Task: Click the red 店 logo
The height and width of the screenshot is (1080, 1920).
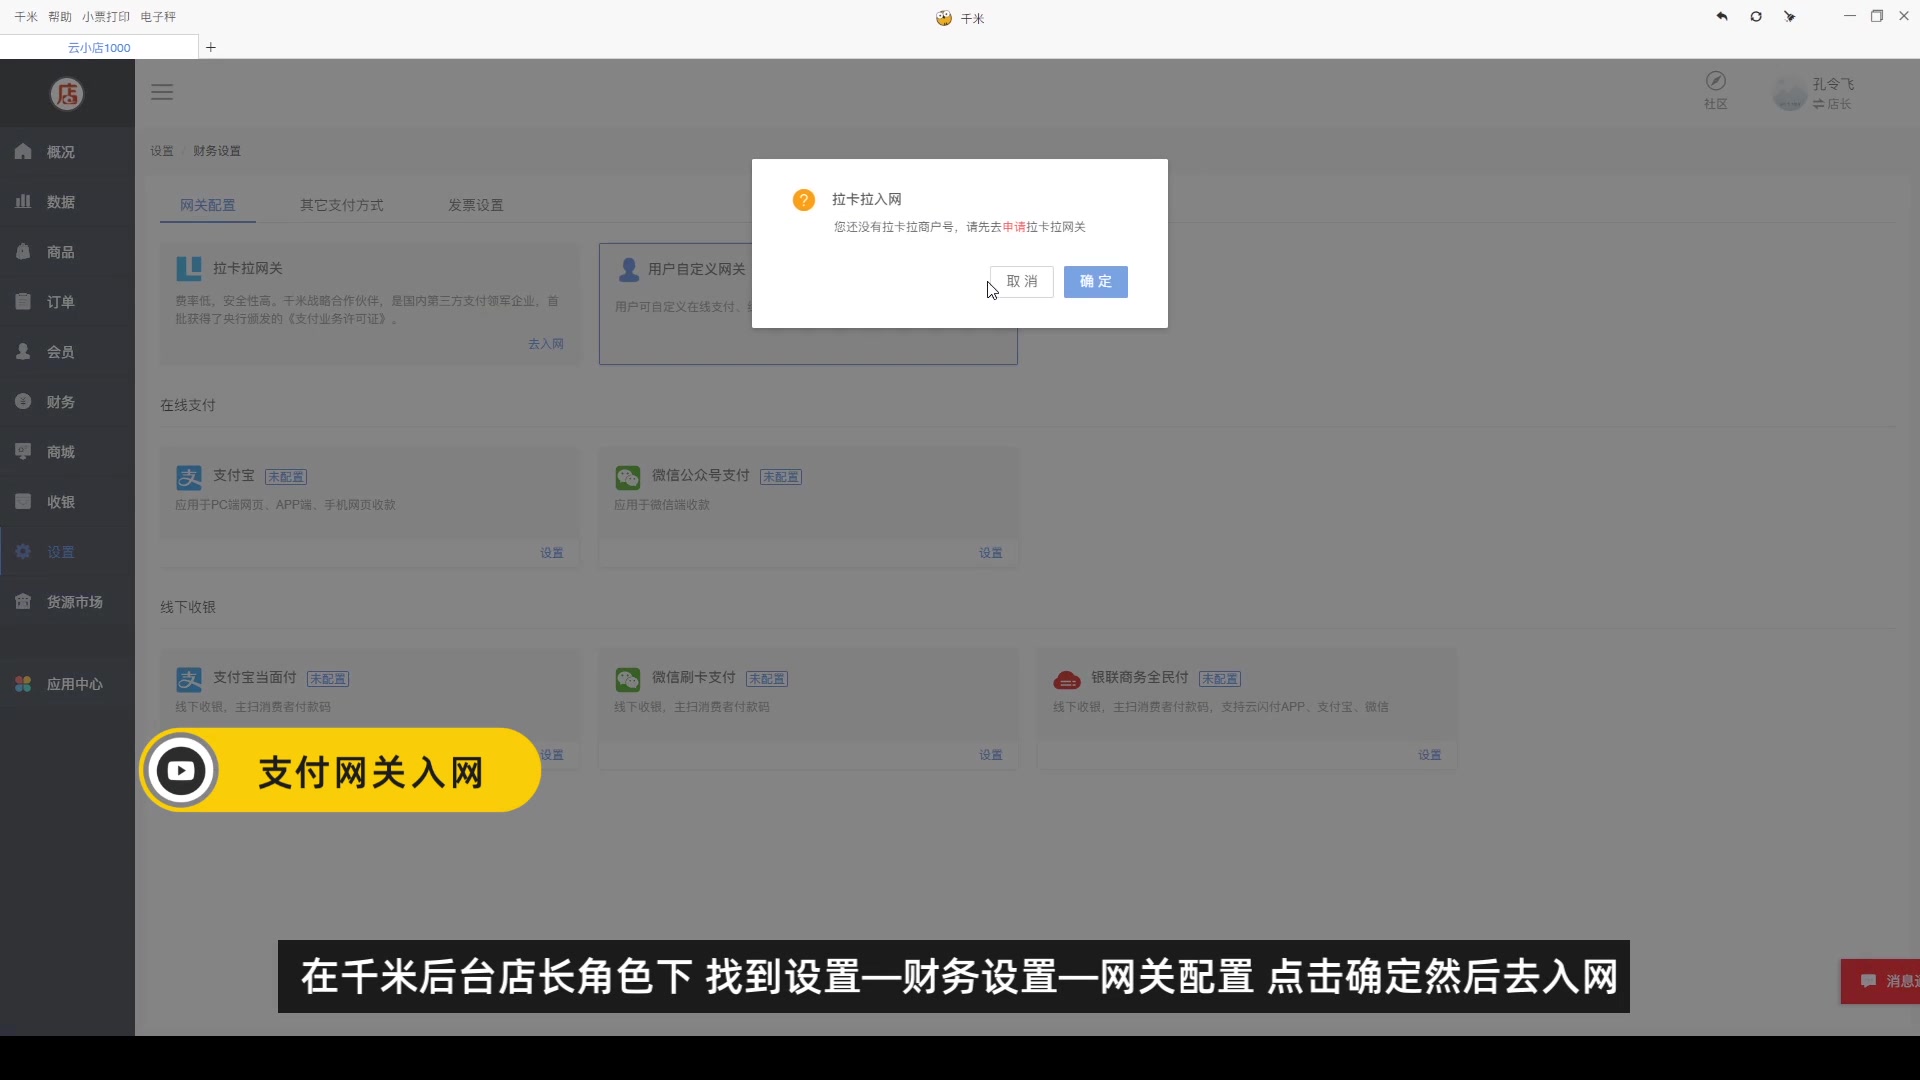Action: 67,94
